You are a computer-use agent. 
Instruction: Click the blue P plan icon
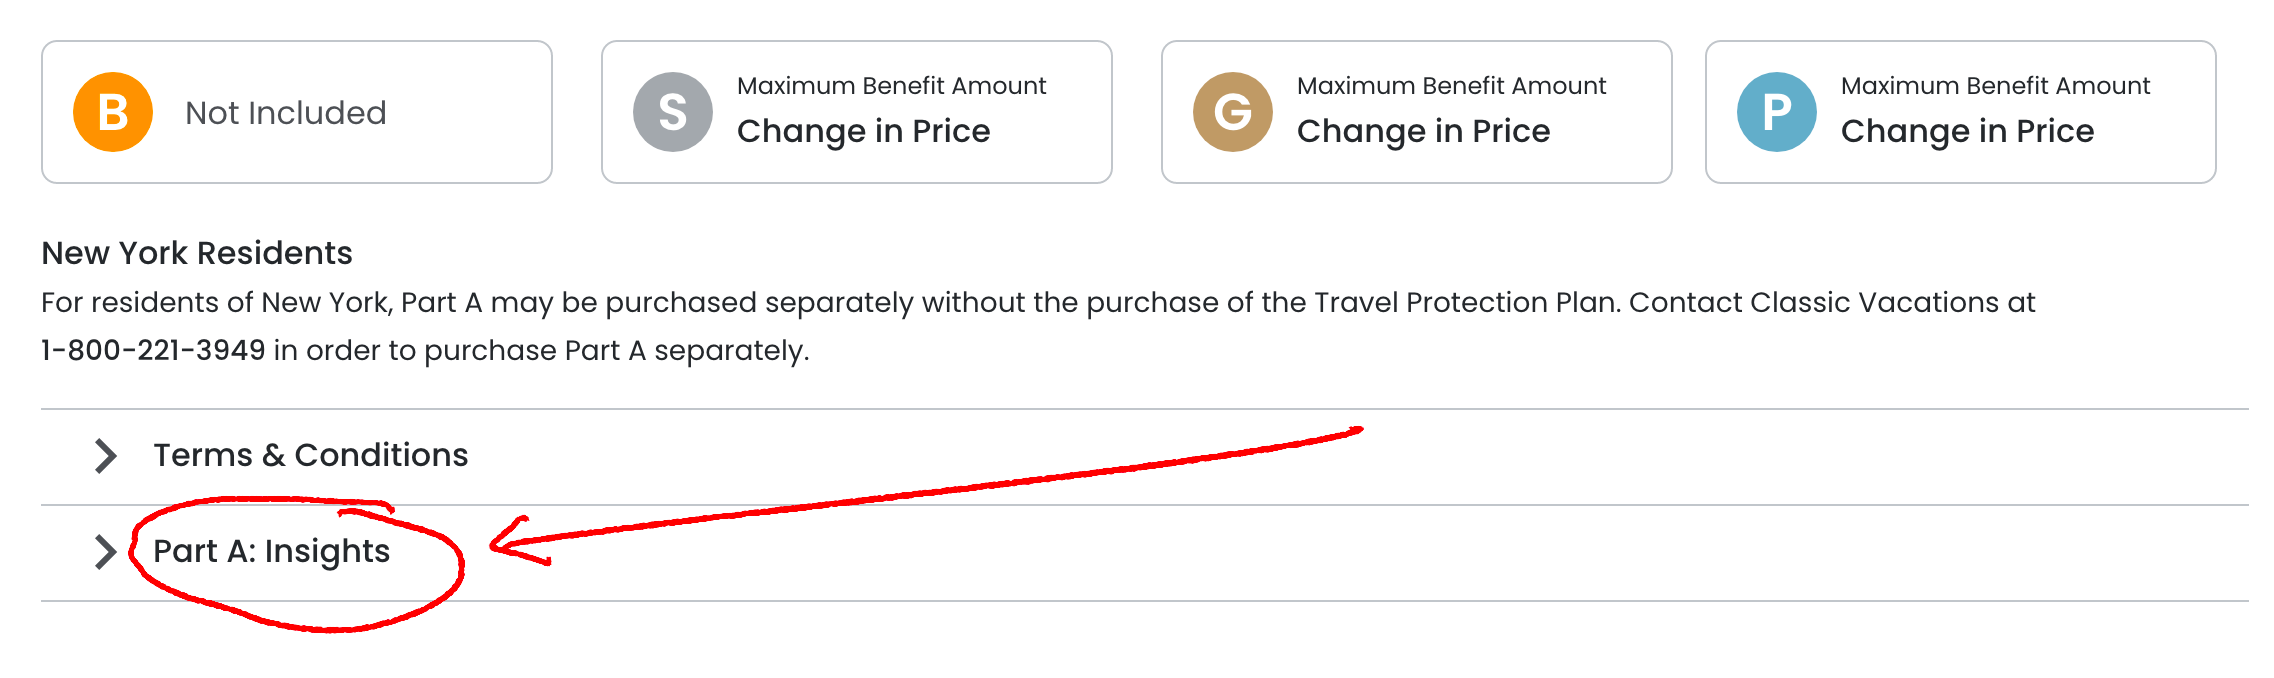point(1777,112)
